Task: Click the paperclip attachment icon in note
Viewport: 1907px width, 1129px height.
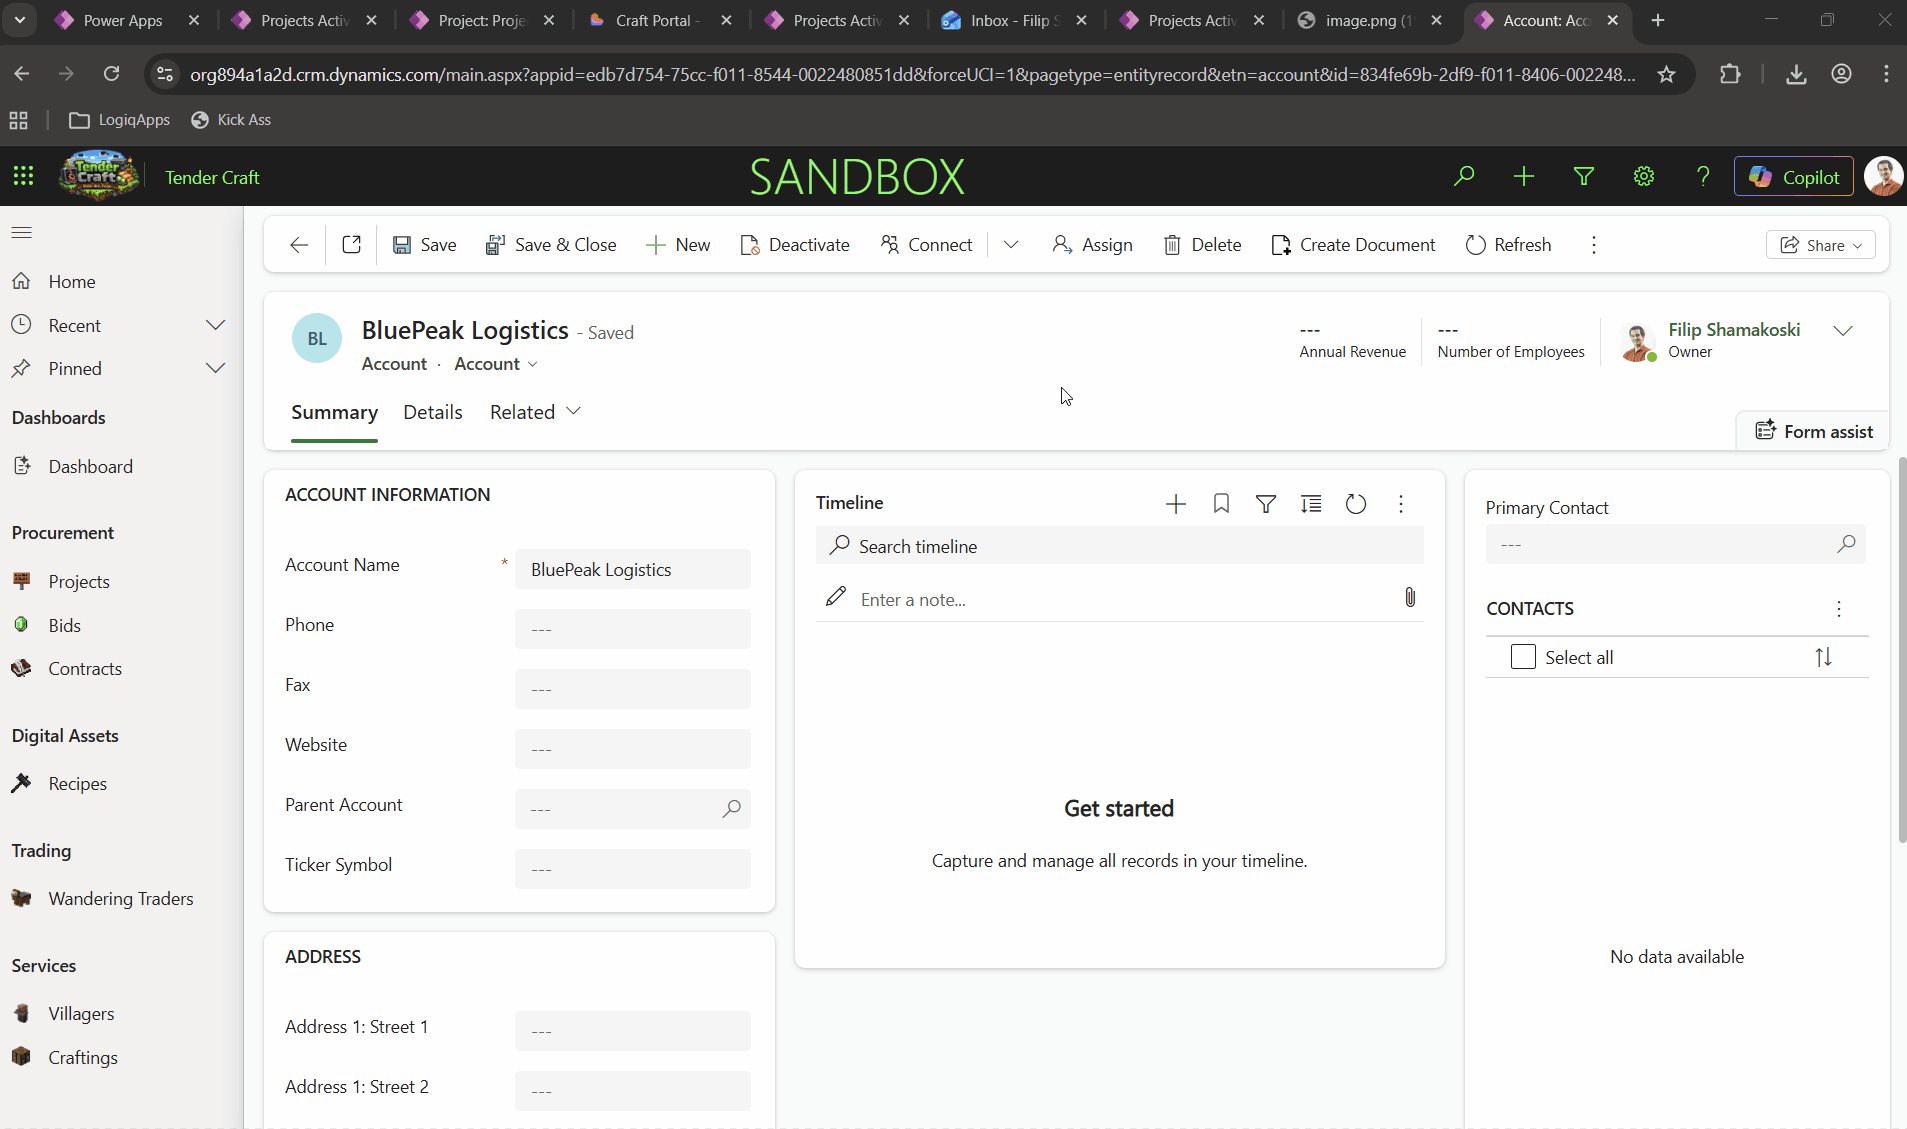Action: pyautogui.click(x=1409, y=598)
